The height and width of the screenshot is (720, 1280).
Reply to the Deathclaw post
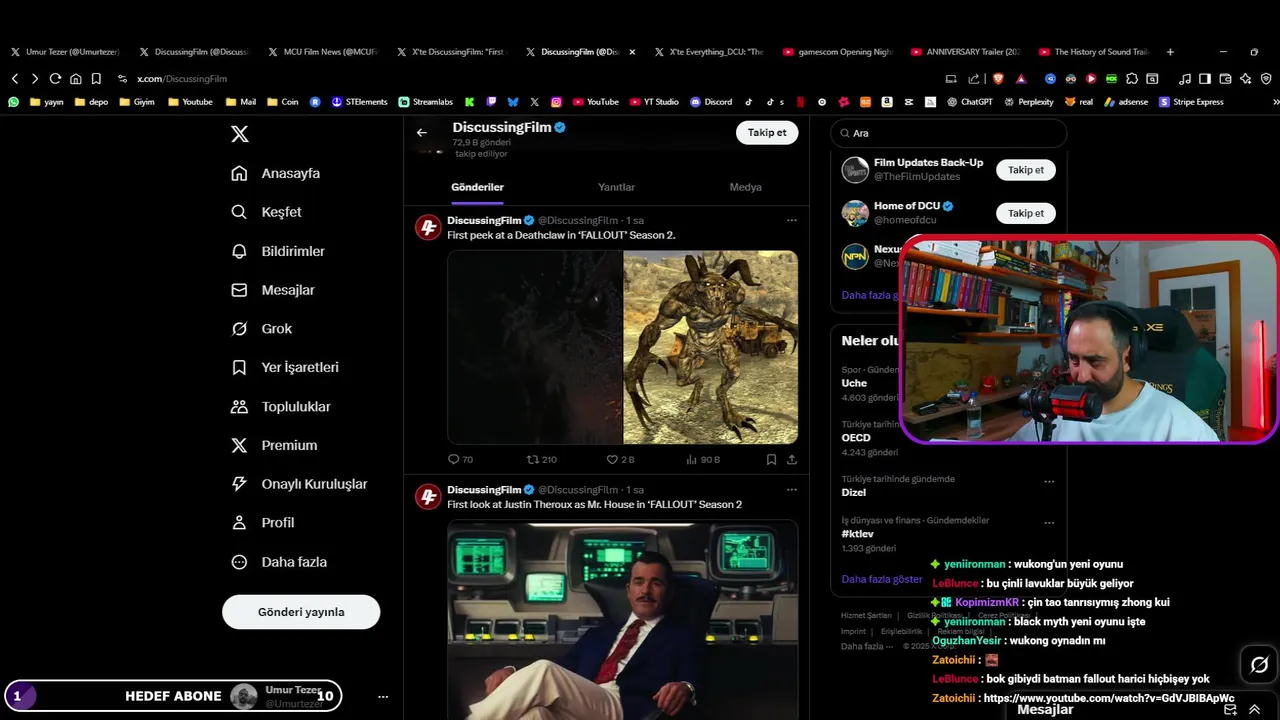(x=460, y=460)
